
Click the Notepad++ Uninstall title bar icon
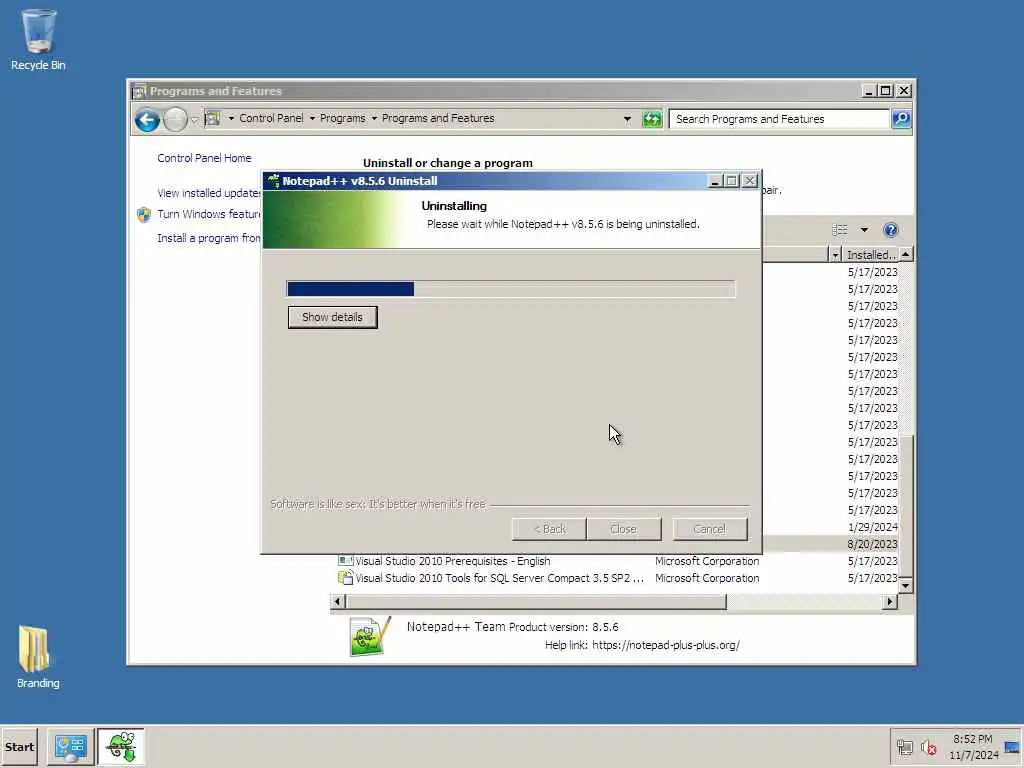coord(273,181)
